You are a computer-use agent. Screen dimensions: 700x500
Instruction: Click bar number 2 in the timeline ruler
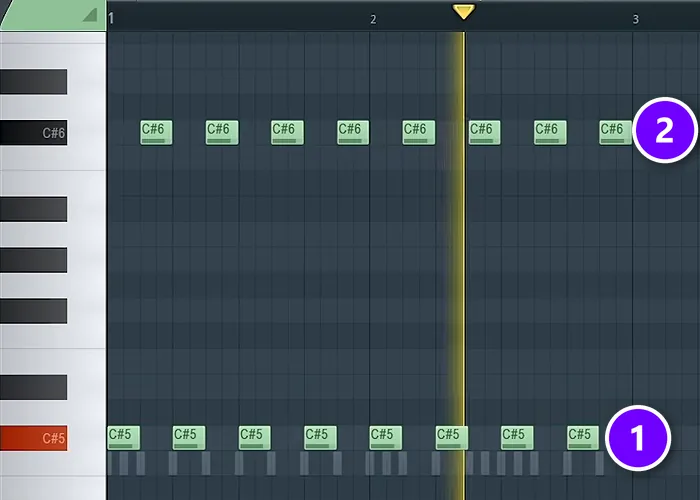[x=373, y=19]
